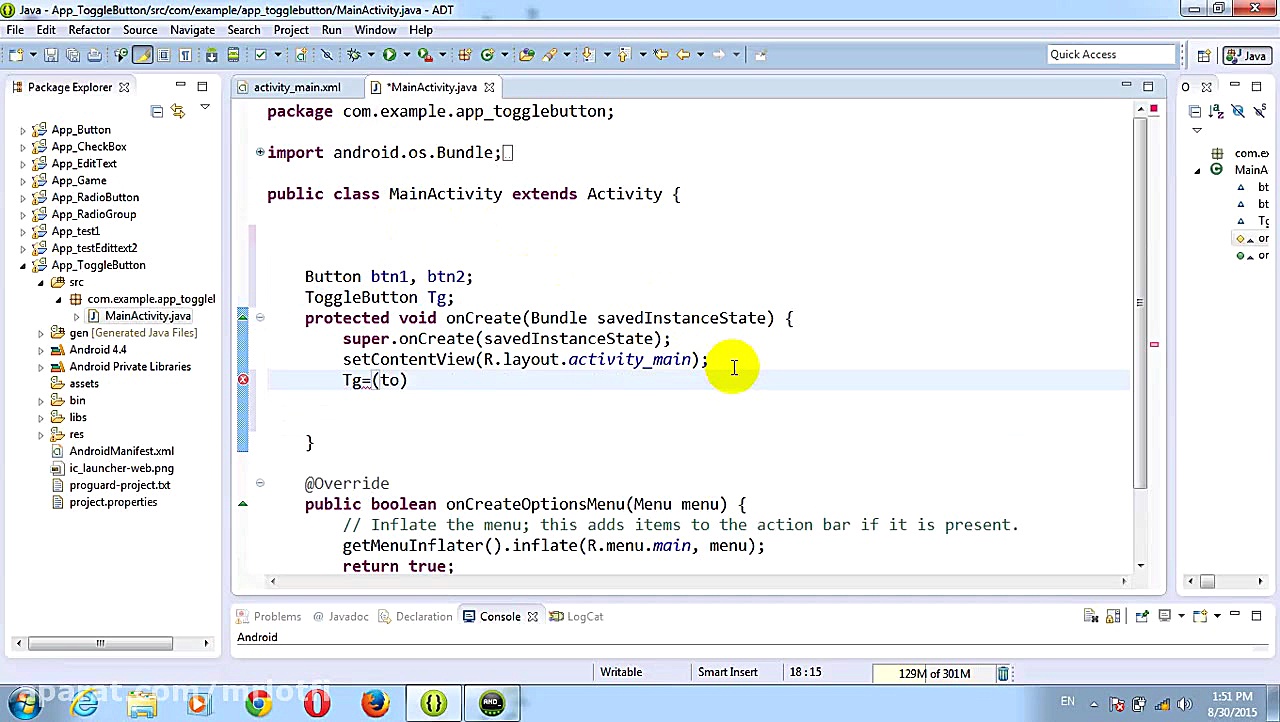Select the Java perspective button
The height and width of the screenshot is (722, 1280).
click(x=1247, y=56)
